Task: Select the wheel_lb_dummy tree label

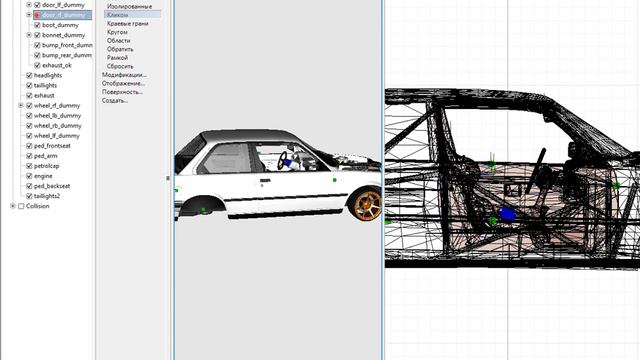Action: [58, 116]
